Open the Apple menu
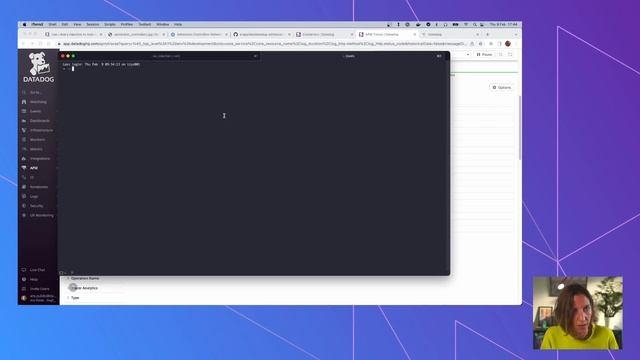The image size is (640, 360). [x=24, y=24]
